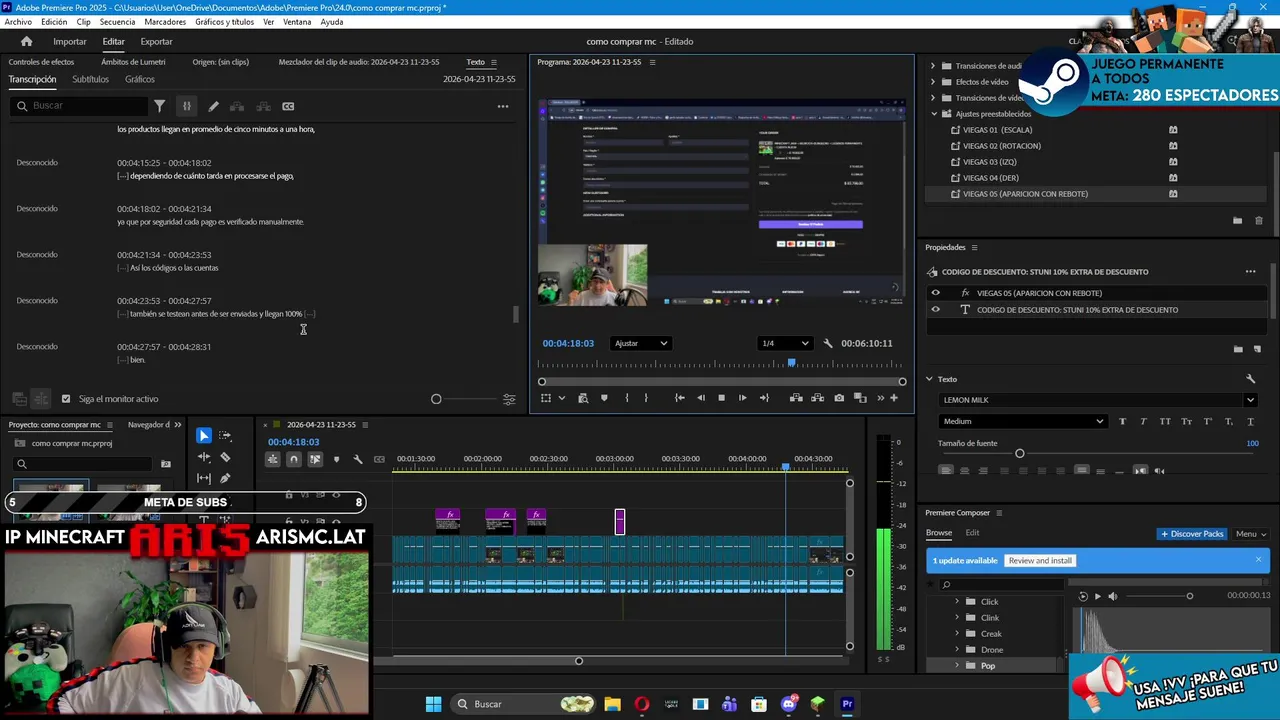Screen dimensions: 1280x720
Task: Click the Home icon in the workspace bar
Action: tap(27, 41)
